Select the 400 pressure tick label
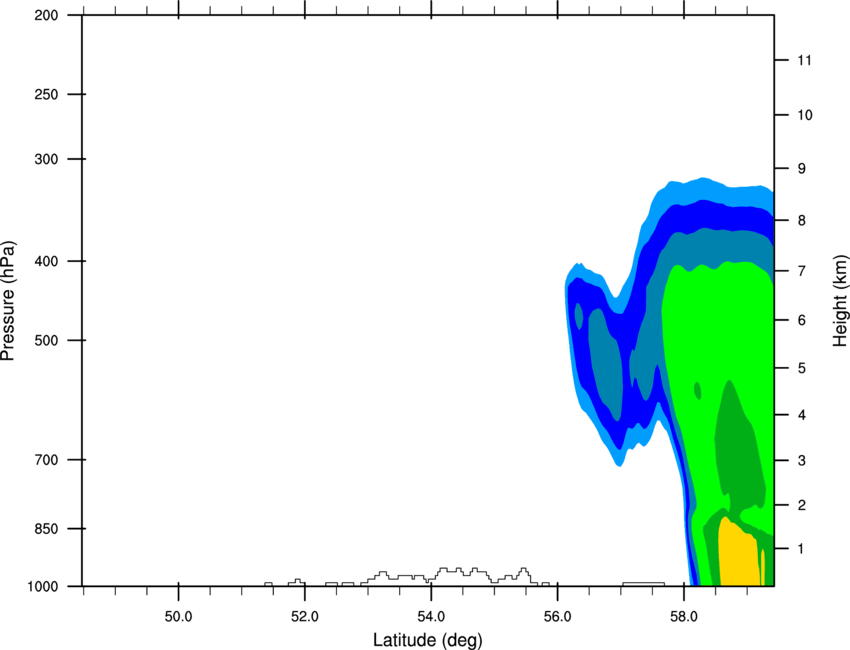Image resolution: width=850 pixels, height=650 pixels. 46,261
